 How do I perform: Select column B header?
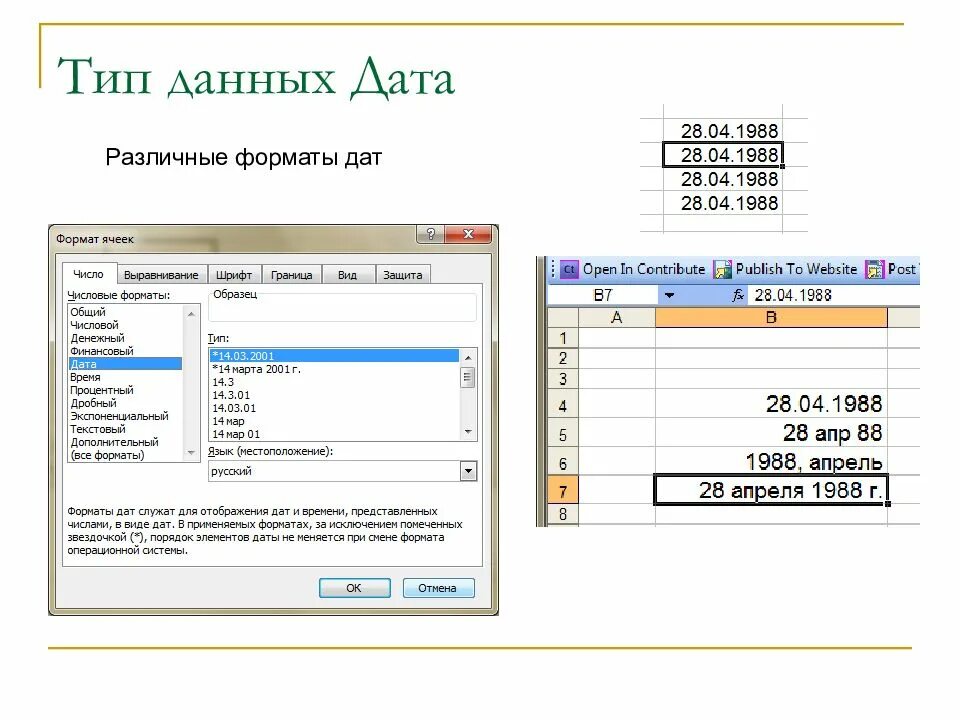pos(771,317)
